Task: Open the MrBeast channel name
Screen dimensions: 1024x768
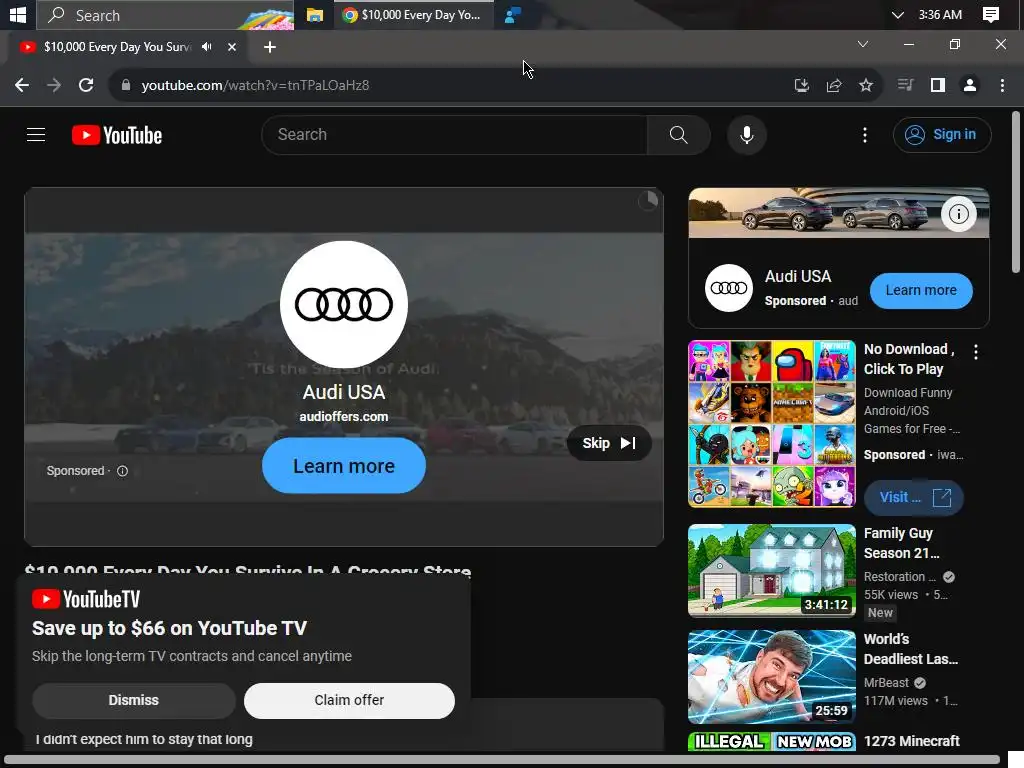Action: pyautogui.click(x=886, y=683)
